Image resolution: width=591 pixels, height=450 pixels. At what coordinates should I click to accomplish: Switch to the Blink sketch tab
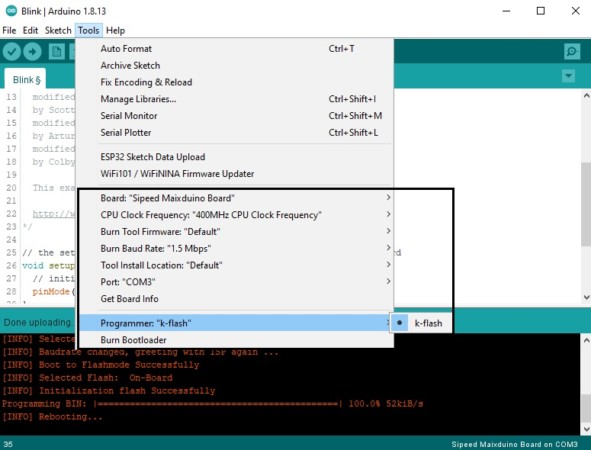pos(26,80)
